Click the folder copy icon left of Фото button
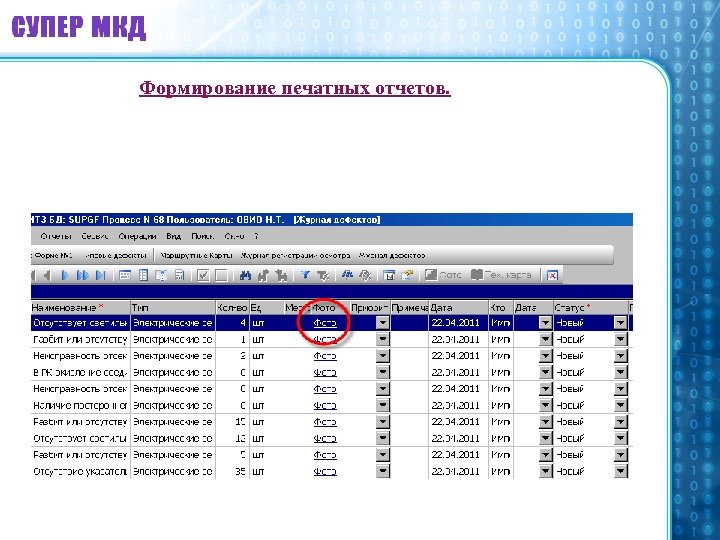The width and height of the screenshot is (720, 540). click(x=407, y=276)
